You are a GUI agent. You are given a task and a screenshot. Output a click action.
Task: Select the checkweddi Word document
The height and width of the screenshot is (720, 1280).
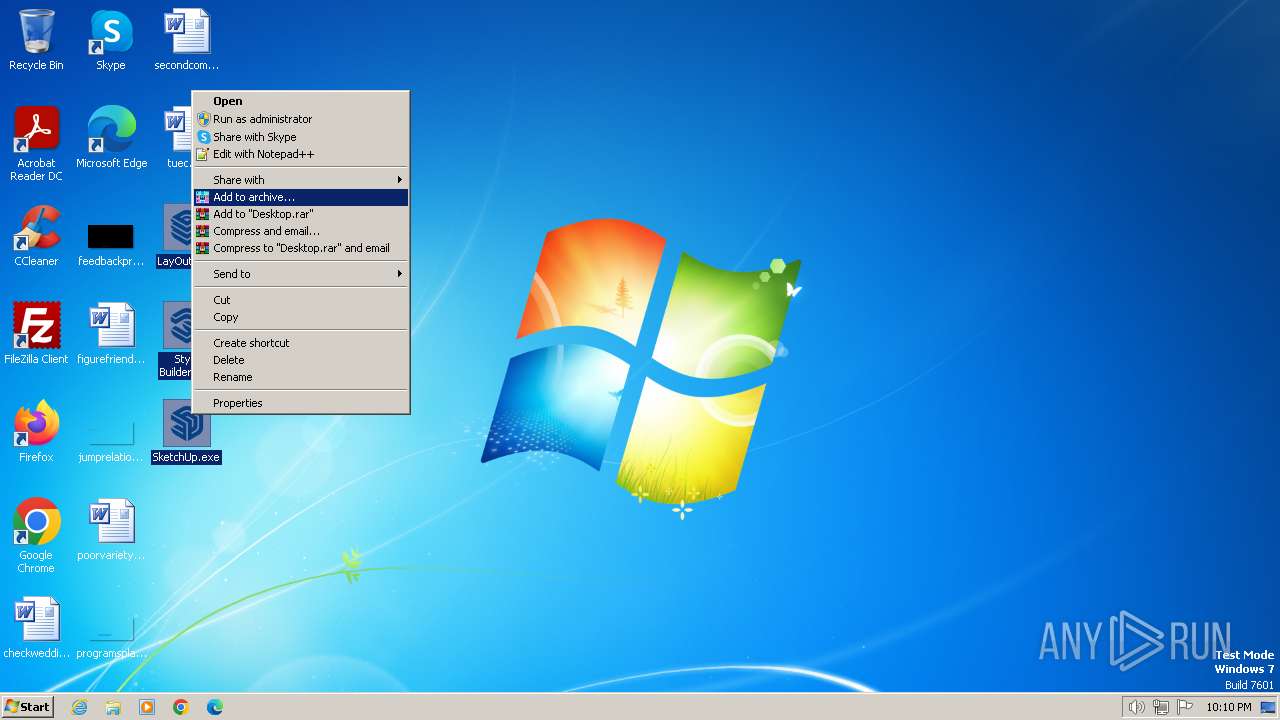click(x=36, y=628)
